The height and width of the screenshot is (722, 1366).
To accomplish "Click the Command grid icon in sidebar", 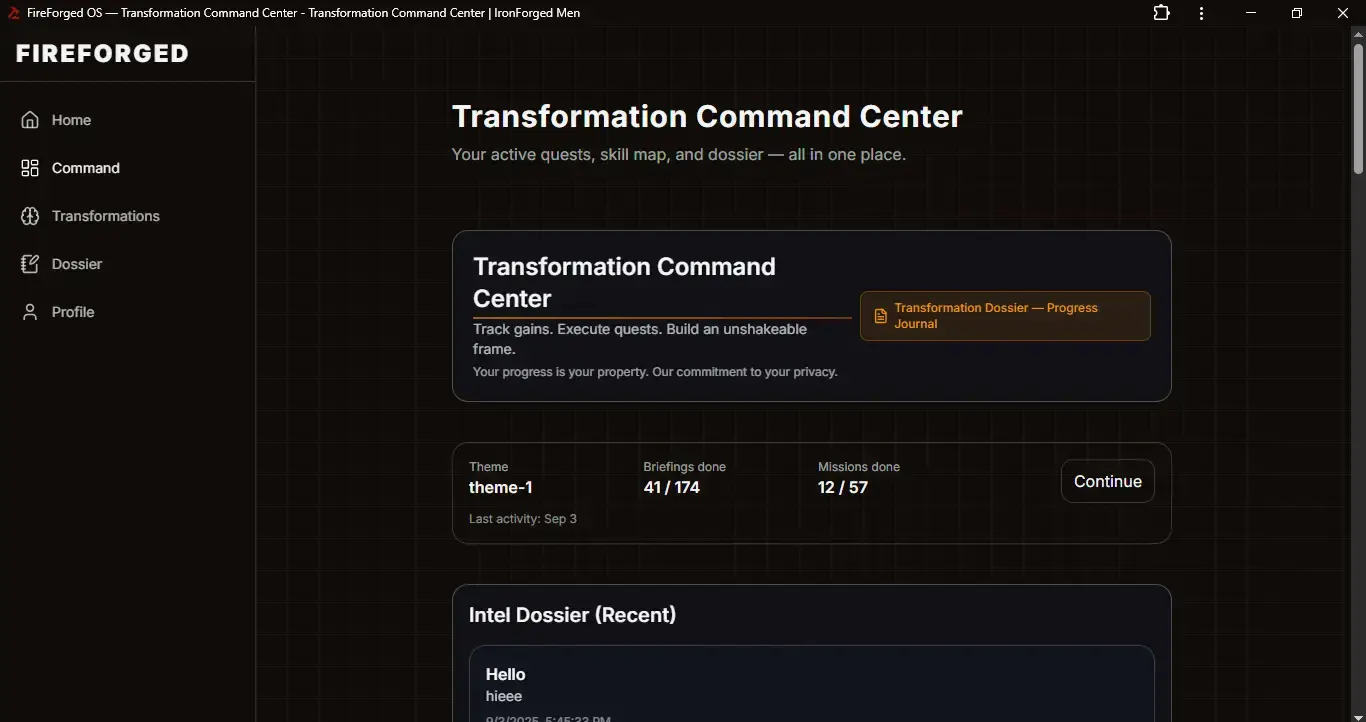I will pos(30,168).
